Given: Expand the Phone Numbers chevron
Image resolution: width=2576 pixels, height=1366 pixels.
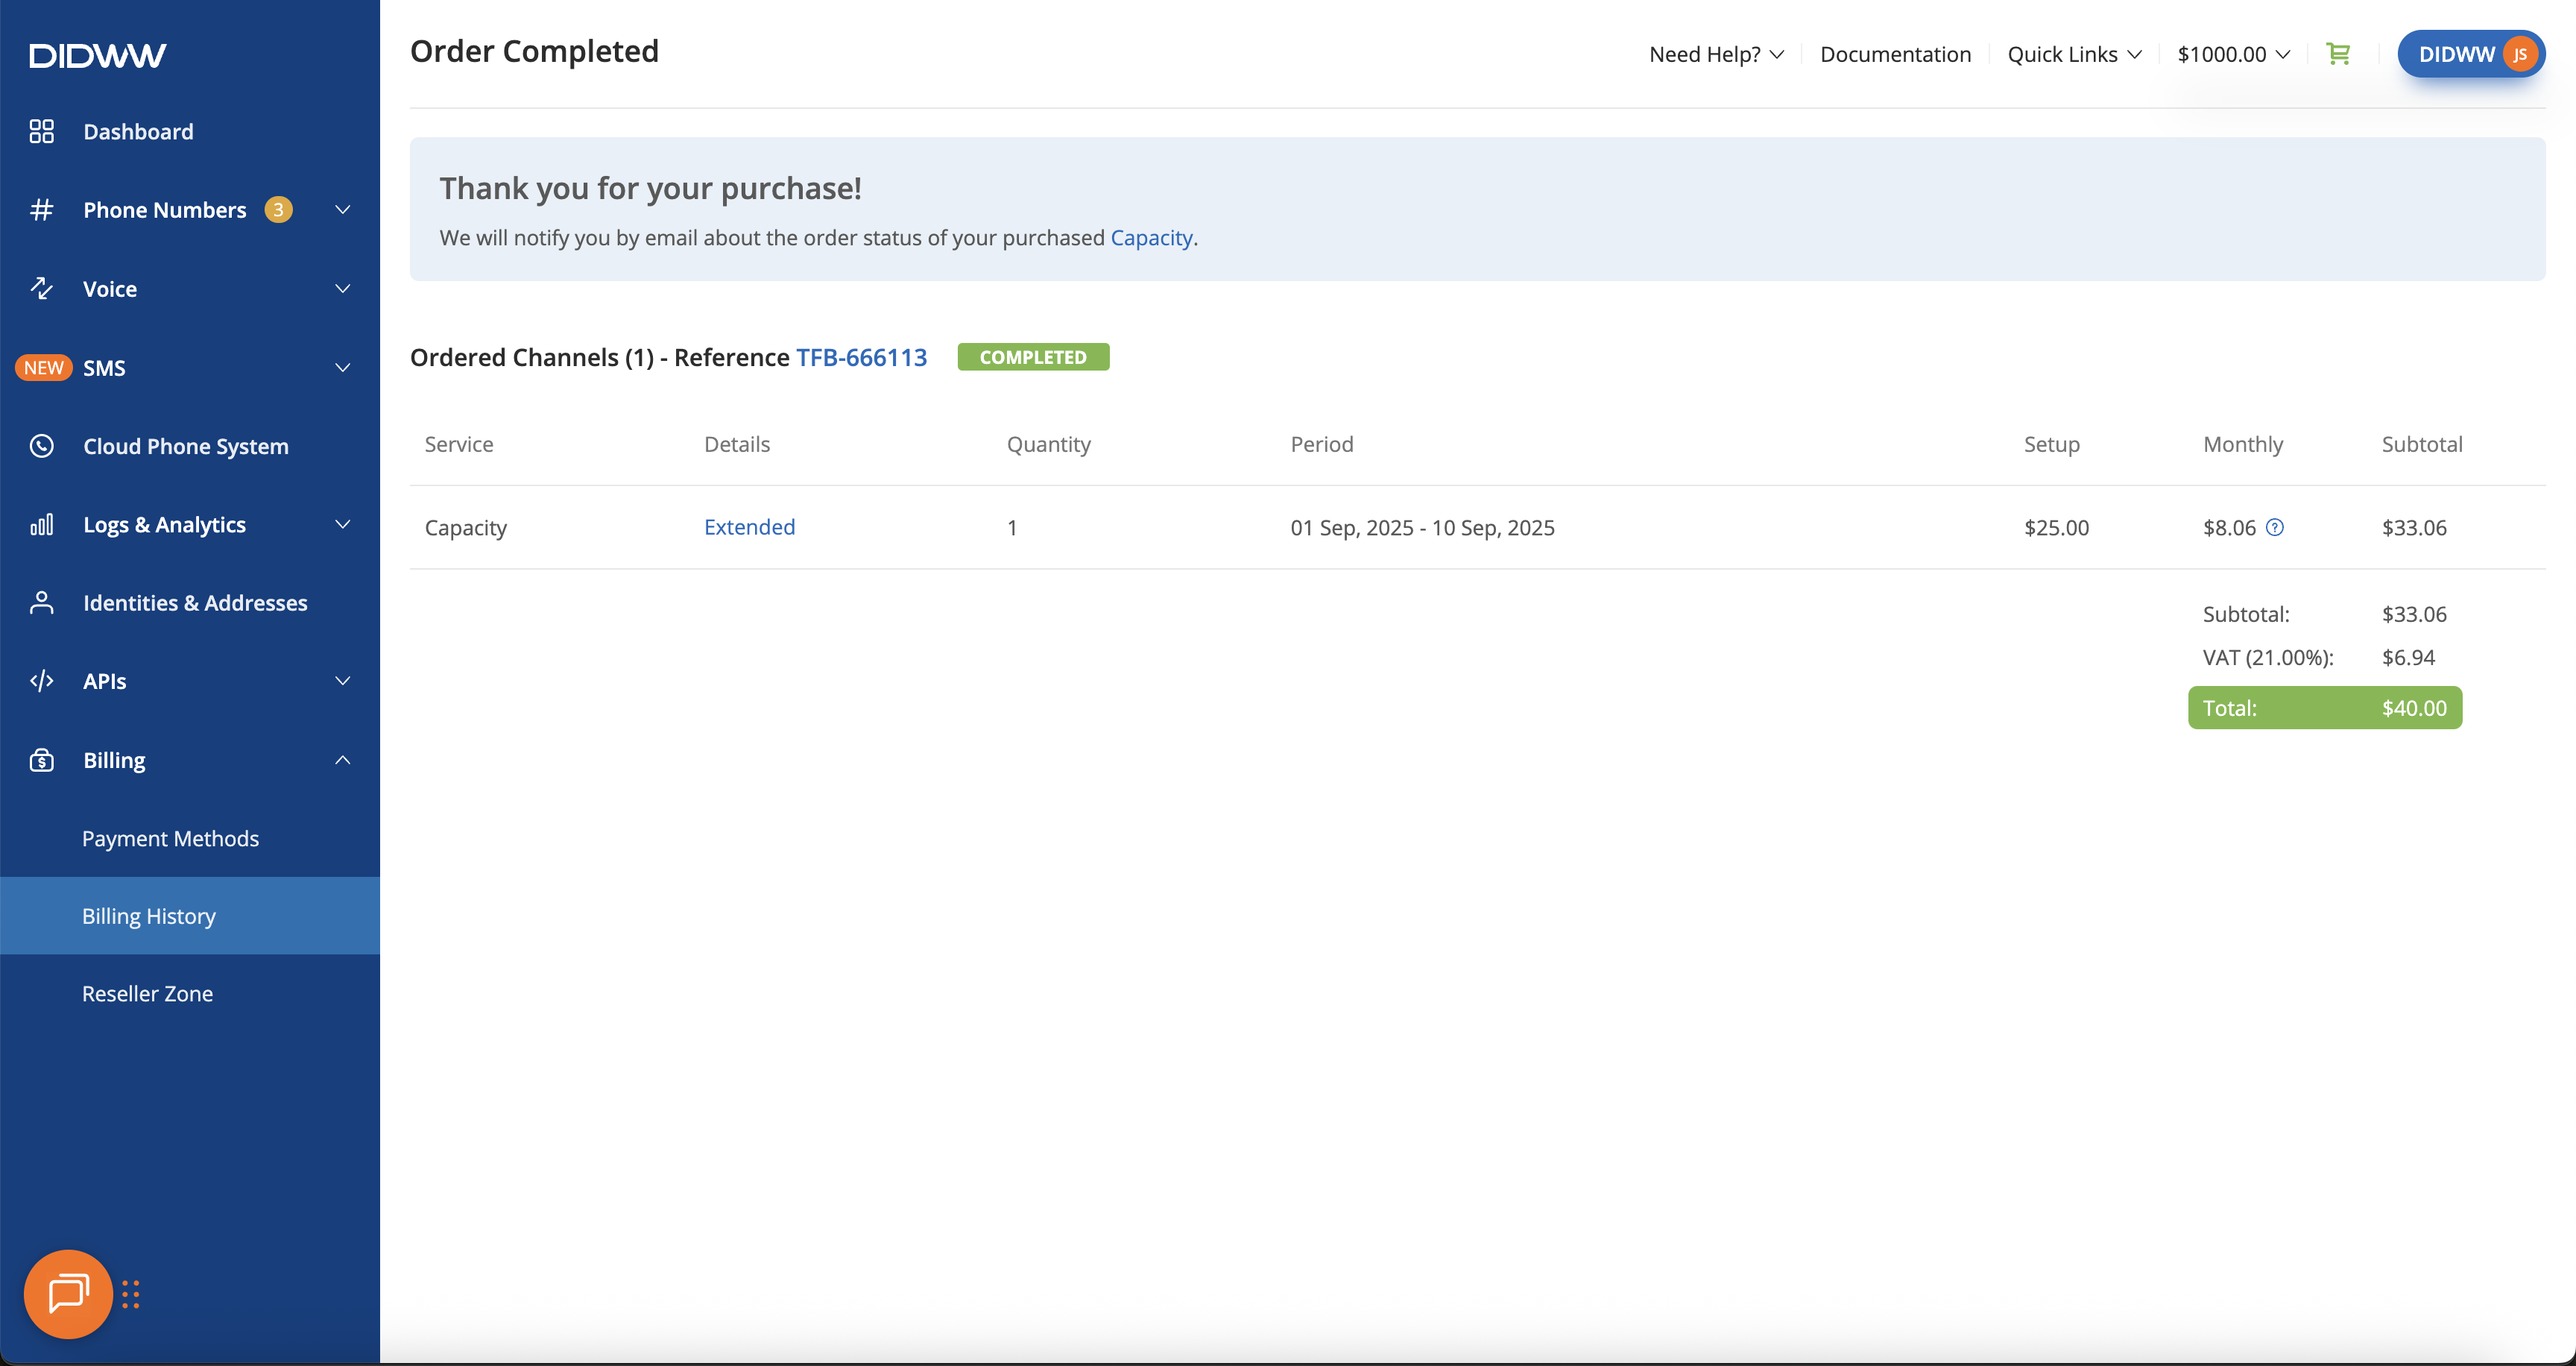Looking at the screenshot, I should click(x=343, y=210).
